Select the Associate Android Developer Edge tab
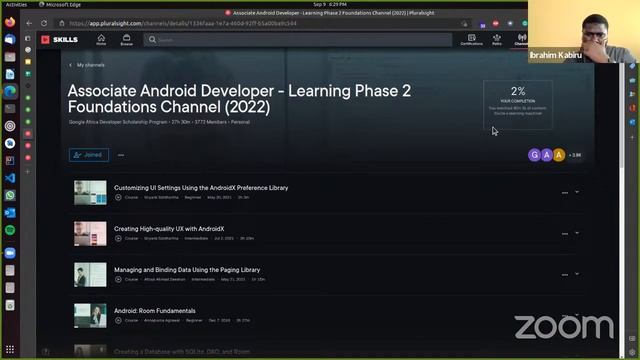 pyautogui.click(x=28, y=133)
